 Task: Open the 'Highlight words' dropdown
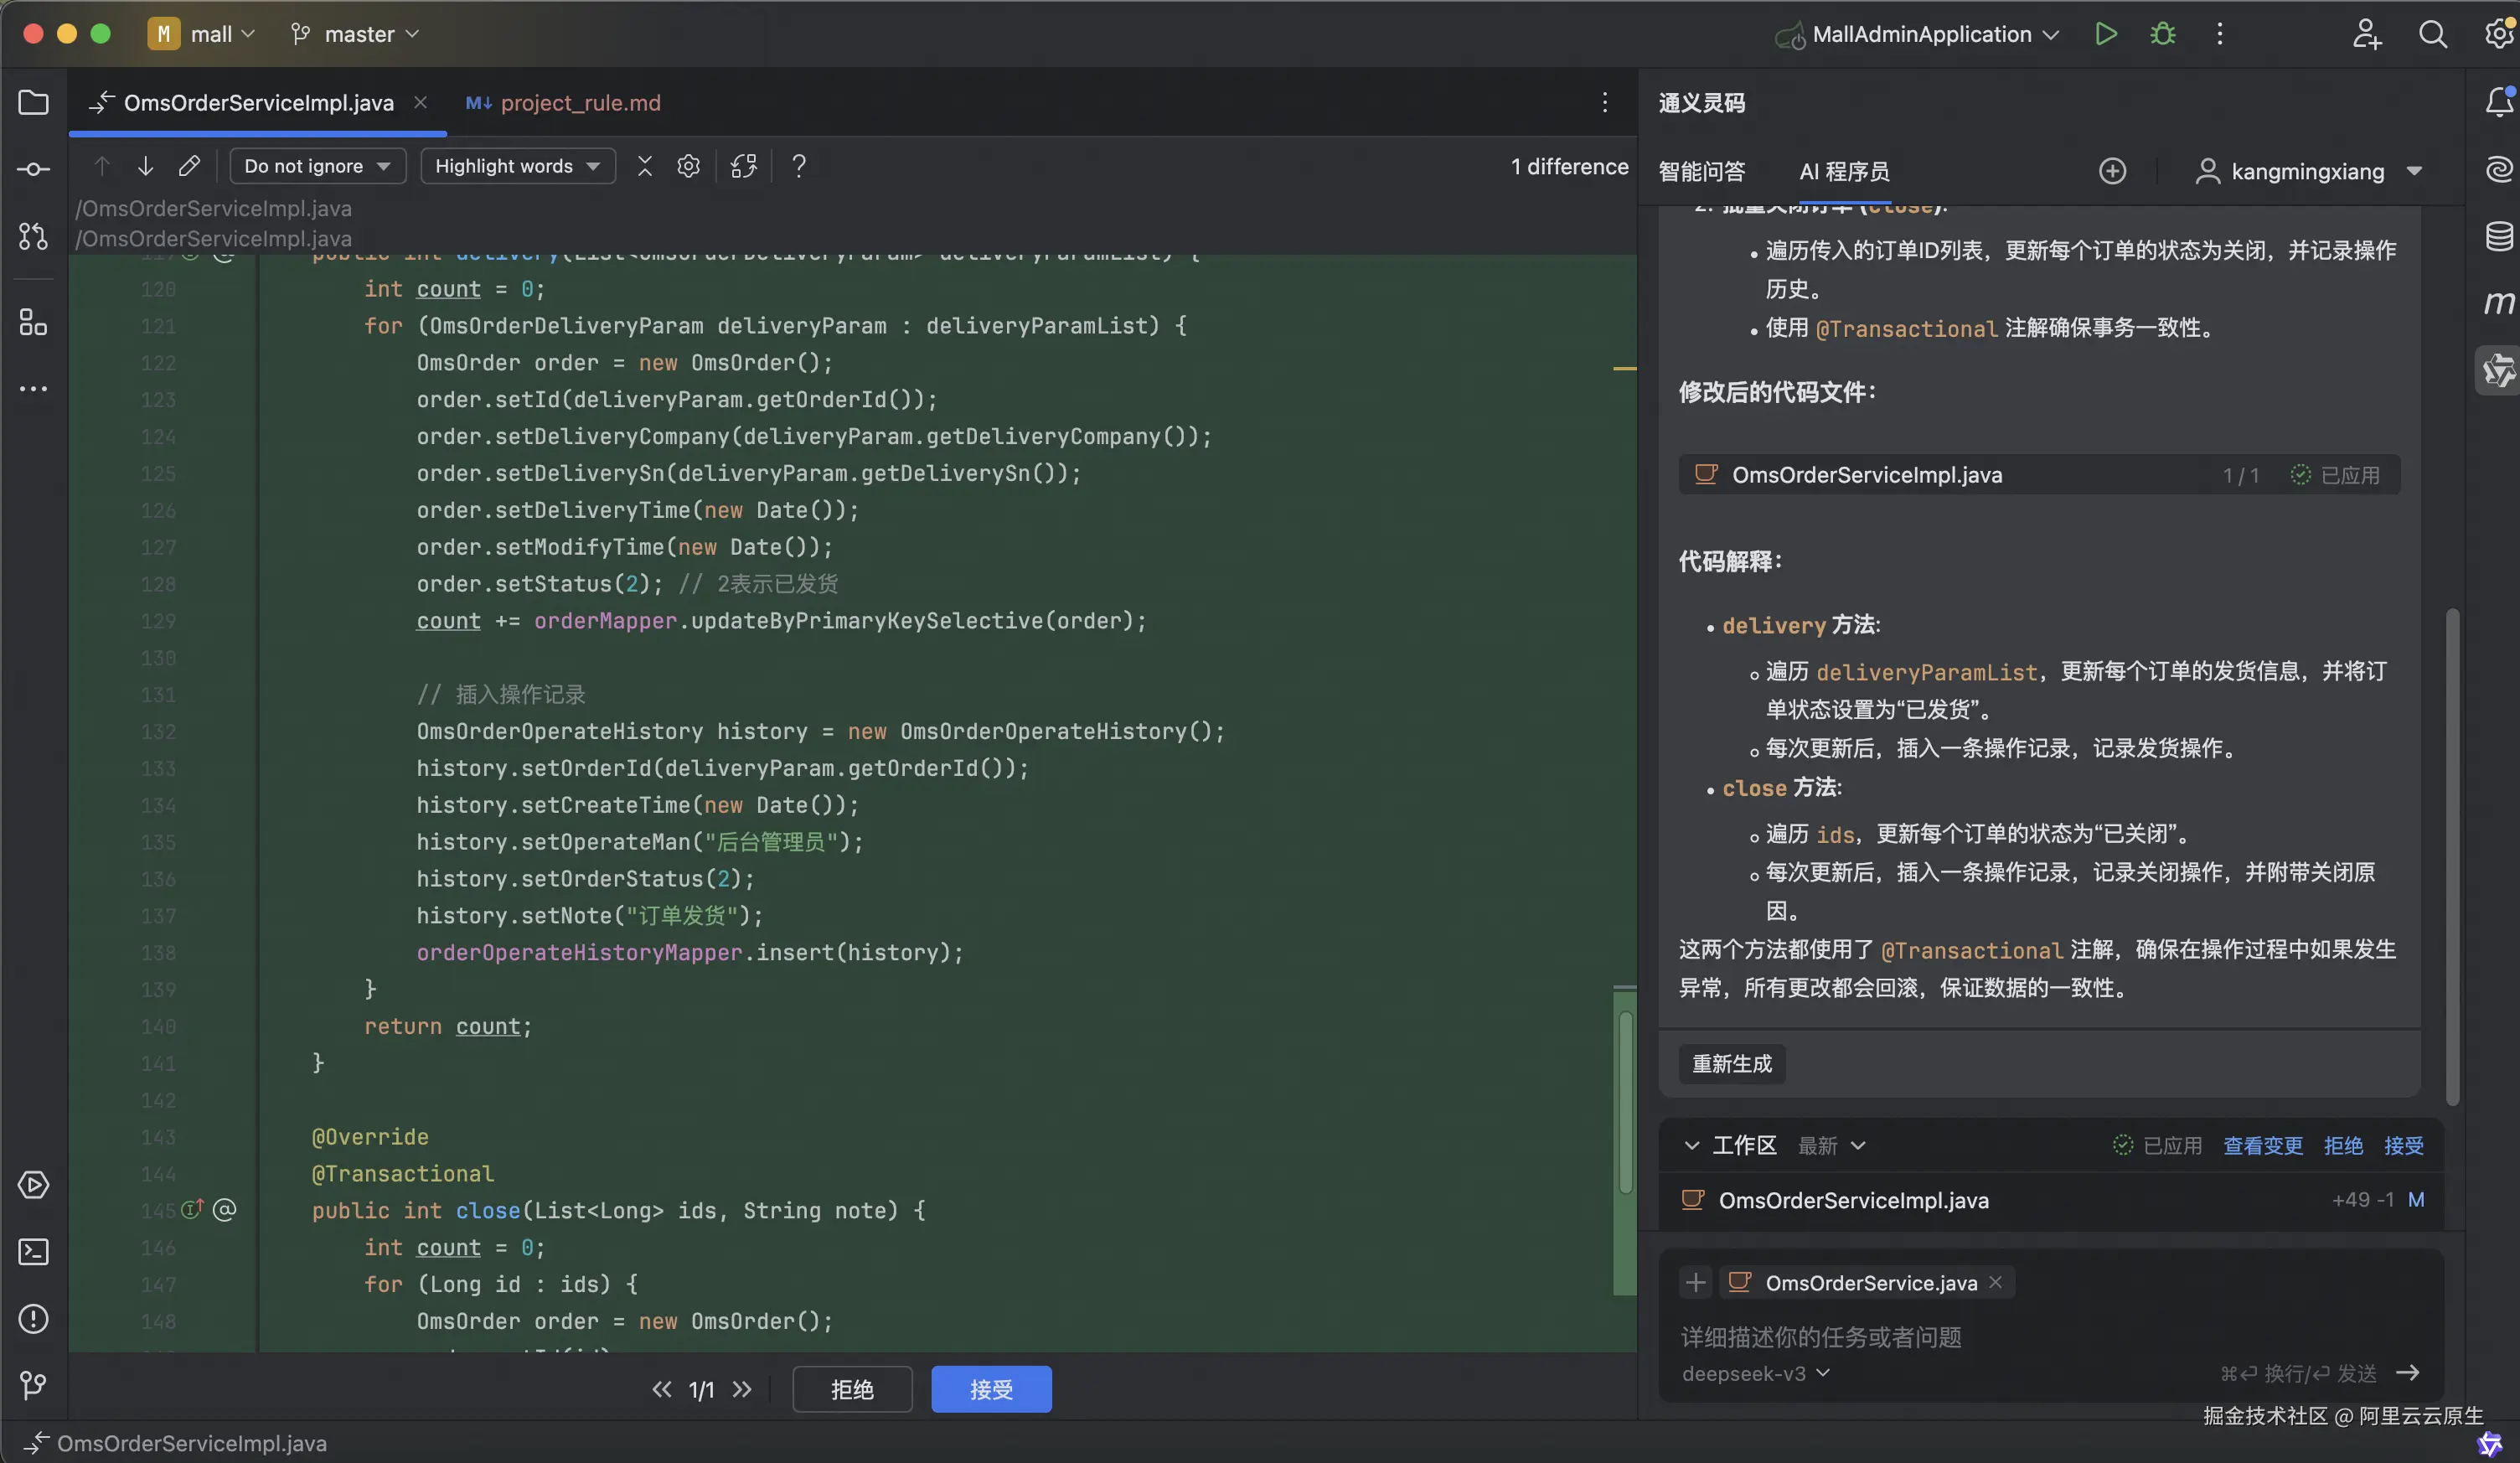tap(517, 166)
